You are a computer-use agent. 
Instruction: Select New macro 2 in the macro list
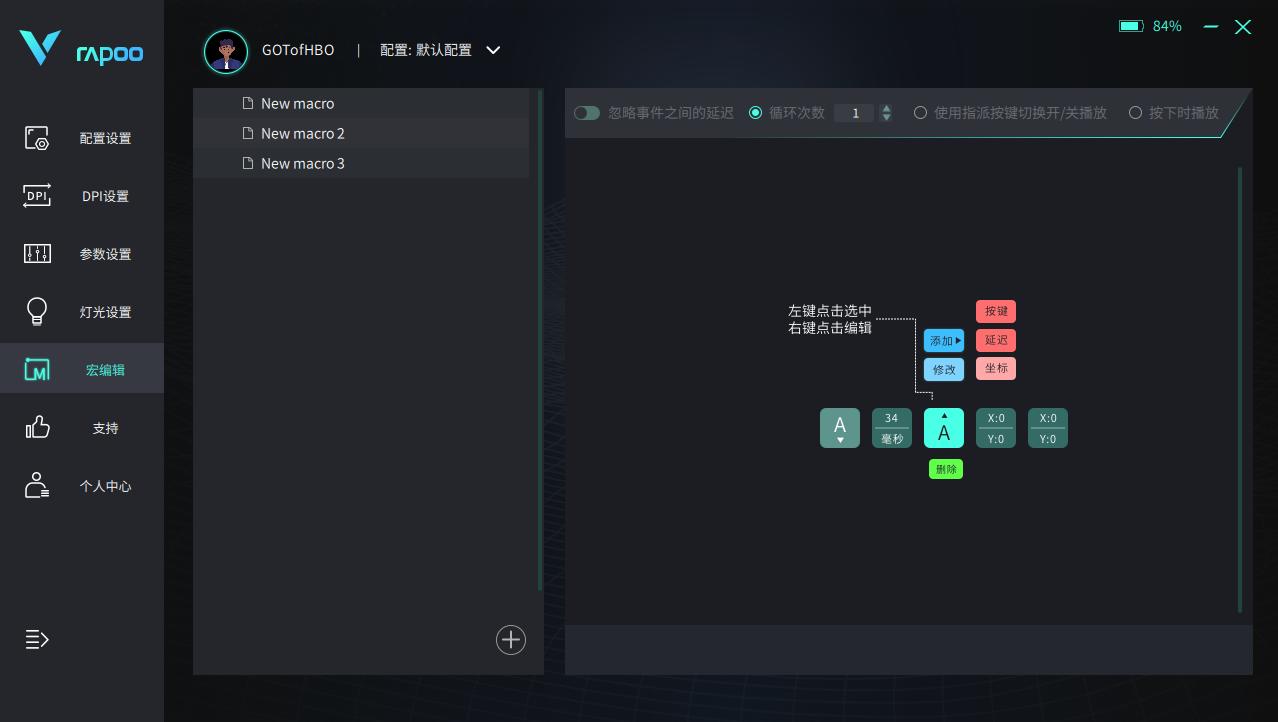point(303,133)
